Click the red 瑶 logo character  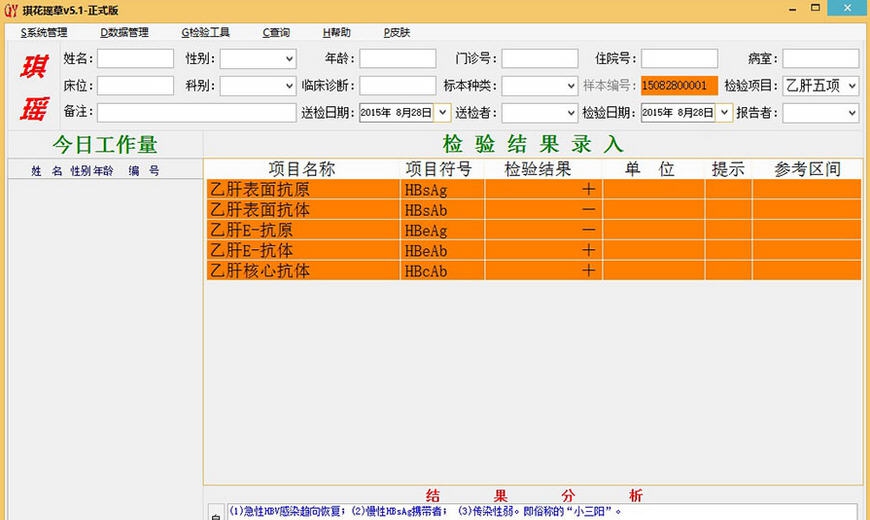pyautogui.click(x=34, y=108)
